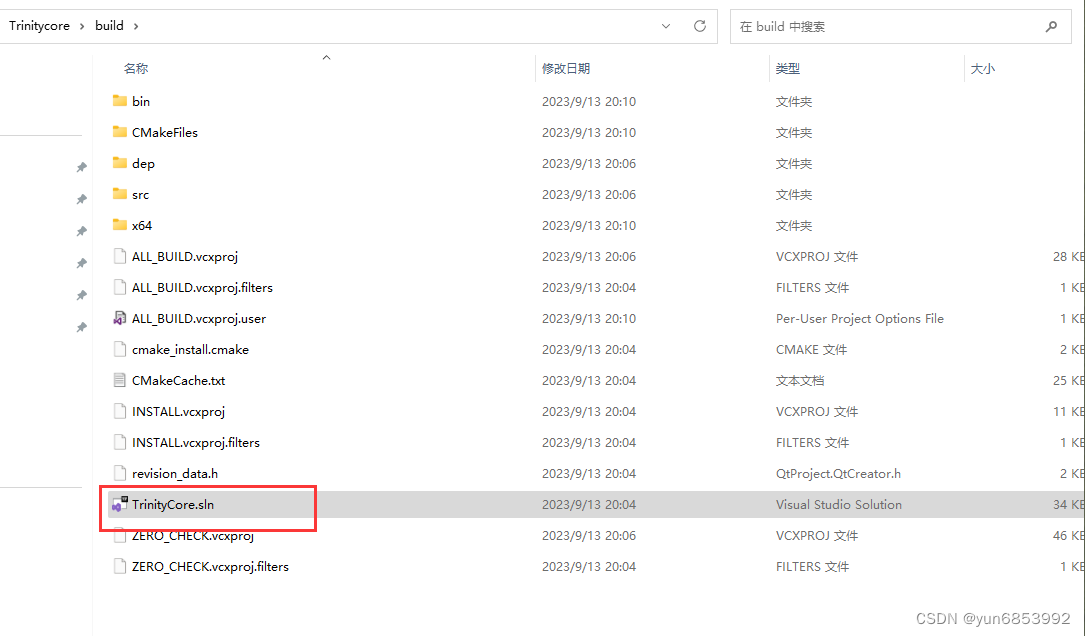
Task: Refresh the build folder view
Action: 700,26
